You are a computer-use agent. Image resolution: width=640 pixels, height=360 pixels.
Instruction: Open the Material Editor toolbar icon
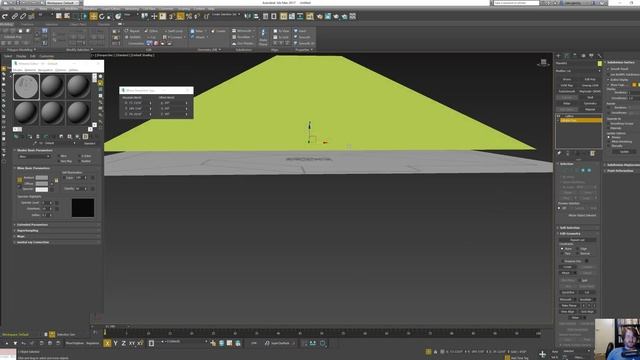pos(310,16)
